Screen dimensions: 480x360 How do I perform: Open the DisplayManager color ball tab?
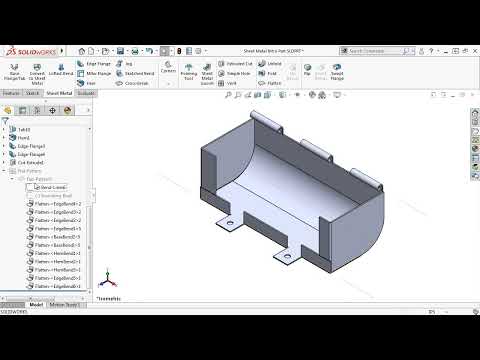(68, 110)
